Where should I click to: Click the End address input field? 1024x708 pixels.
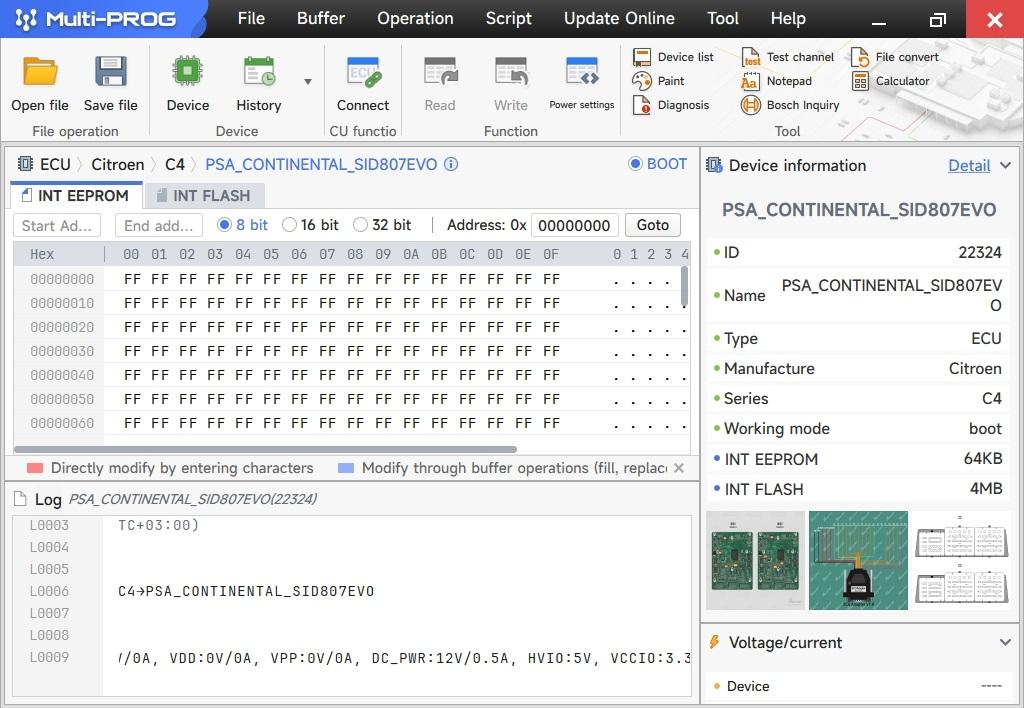click(159, 225)
